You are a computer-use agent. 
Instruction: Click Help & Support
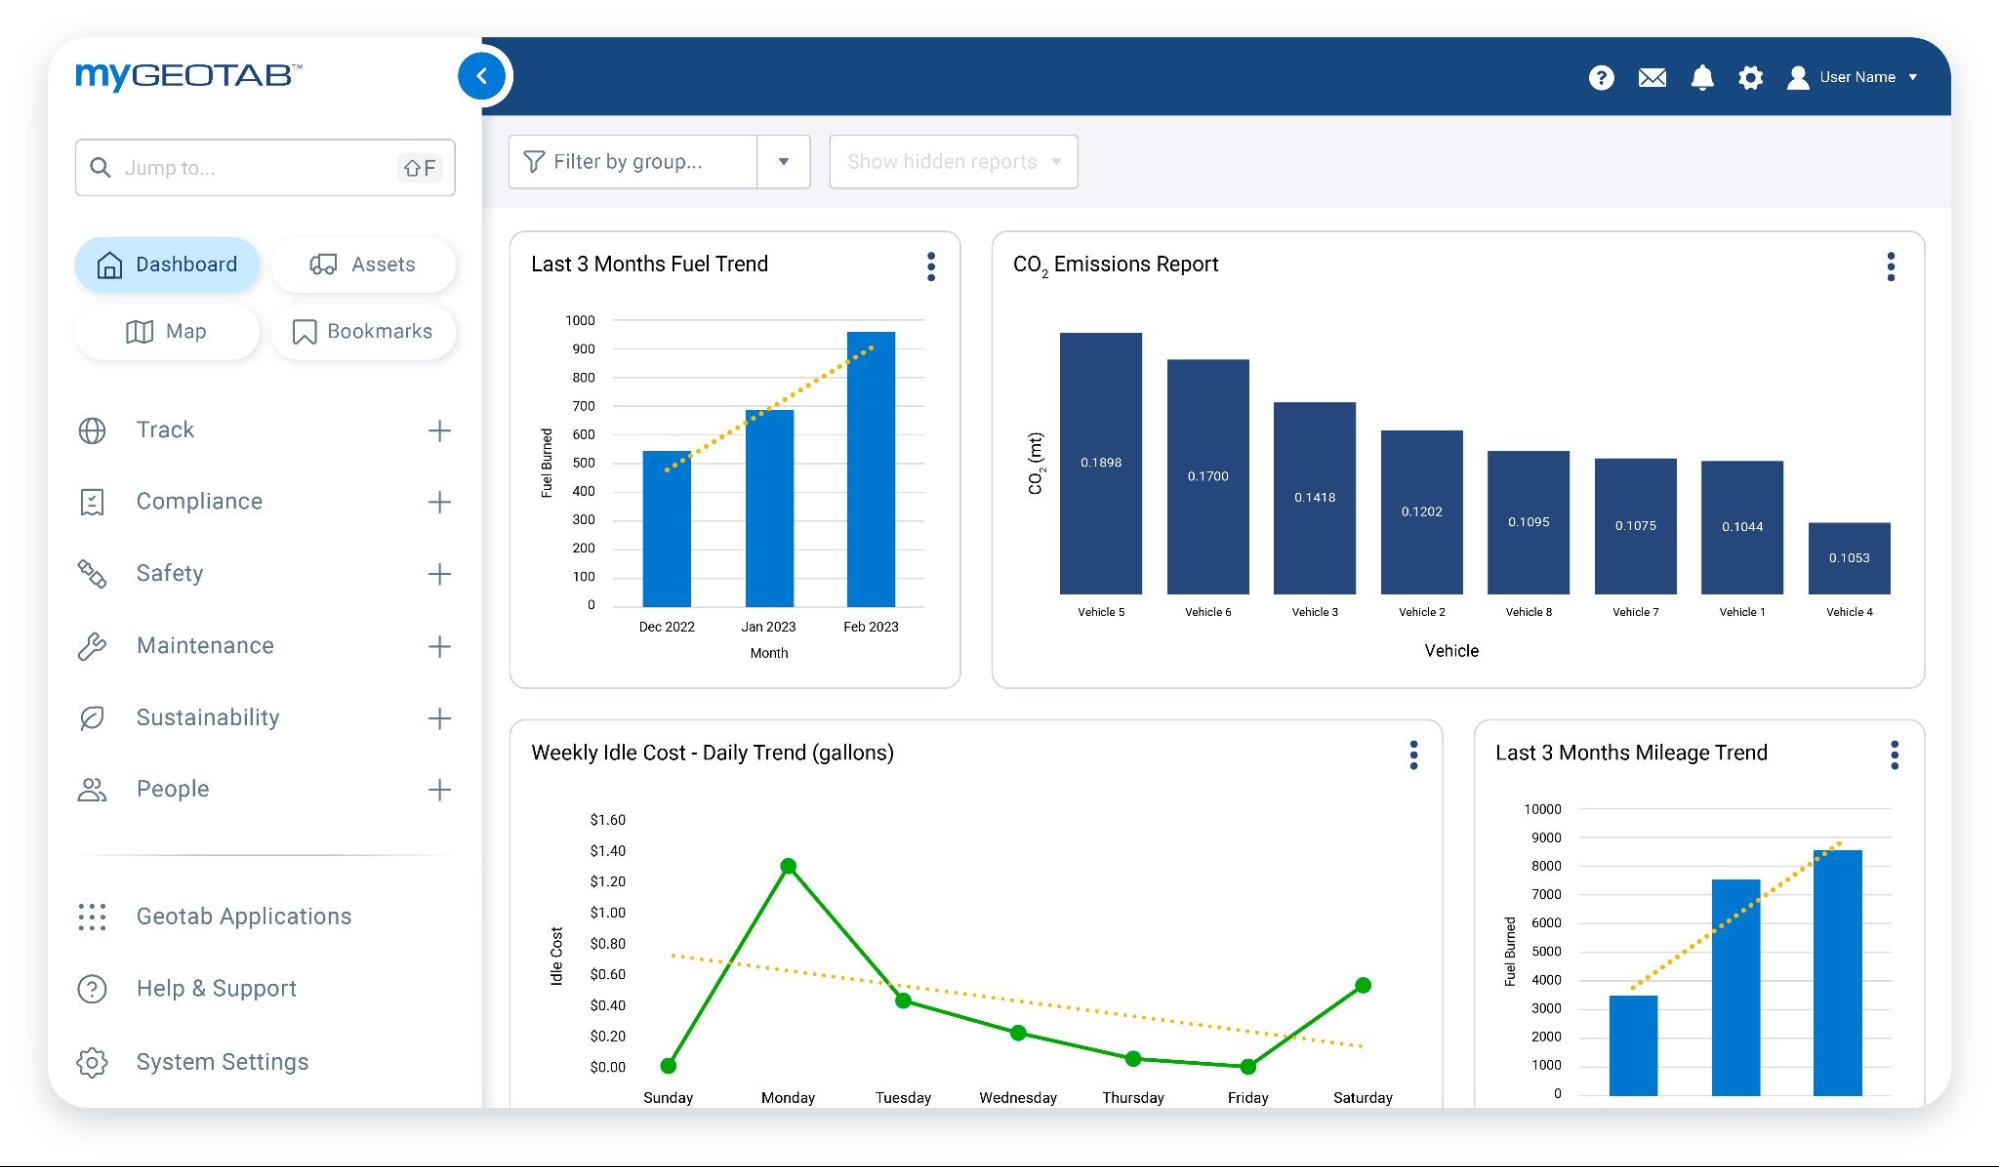click(x=216, y=988)
